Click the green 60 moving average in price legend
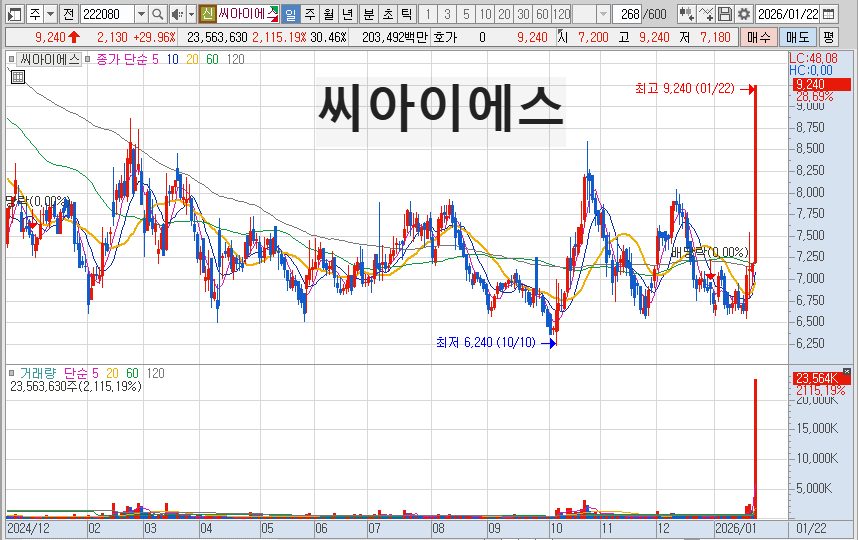 click(212, 59)
